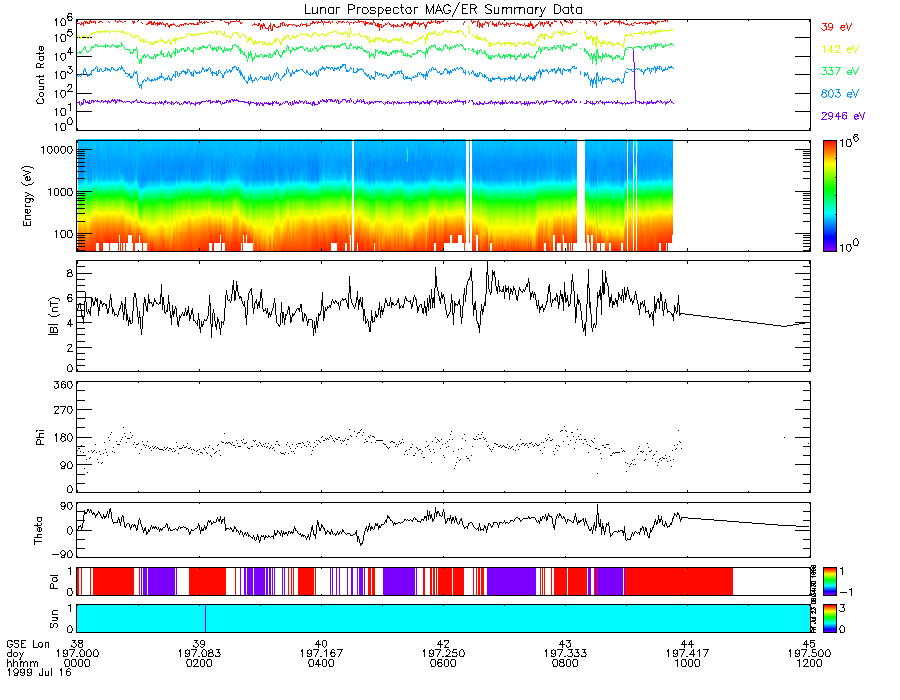Click the '8' tick on the |B| axis
900x700 pixels.
coord(70,273)
